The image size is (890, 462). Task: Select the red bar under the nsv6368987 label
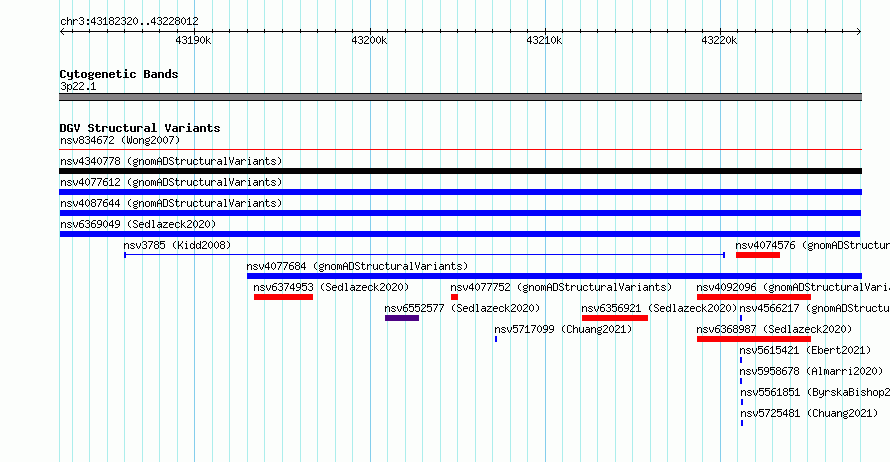click(x=754, y=339)
